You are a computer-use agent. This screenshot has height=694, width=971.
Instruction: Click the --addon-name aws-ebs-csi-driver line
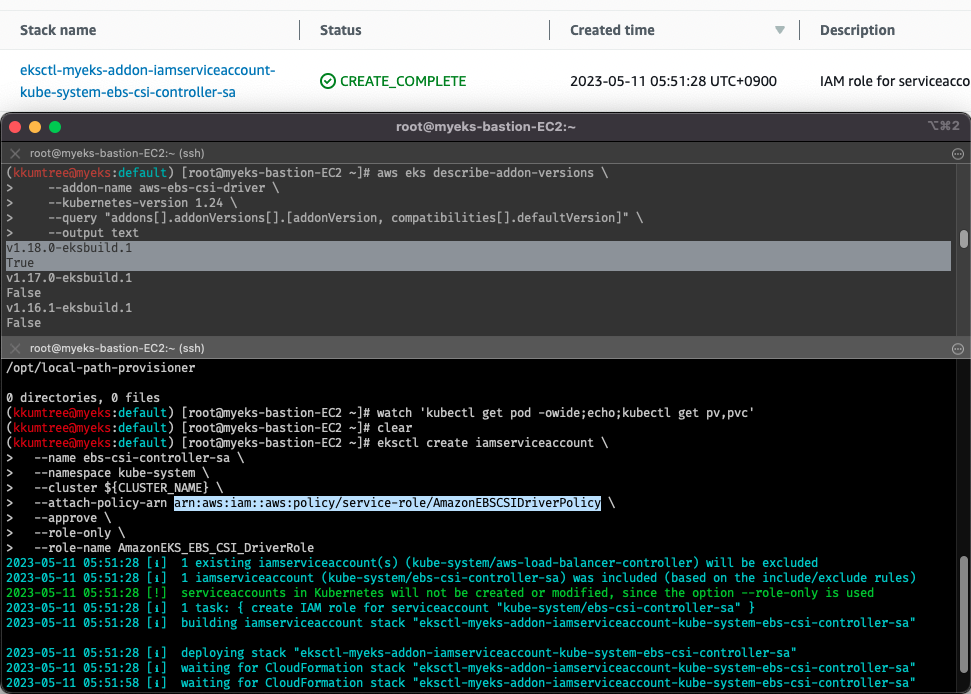163,188
